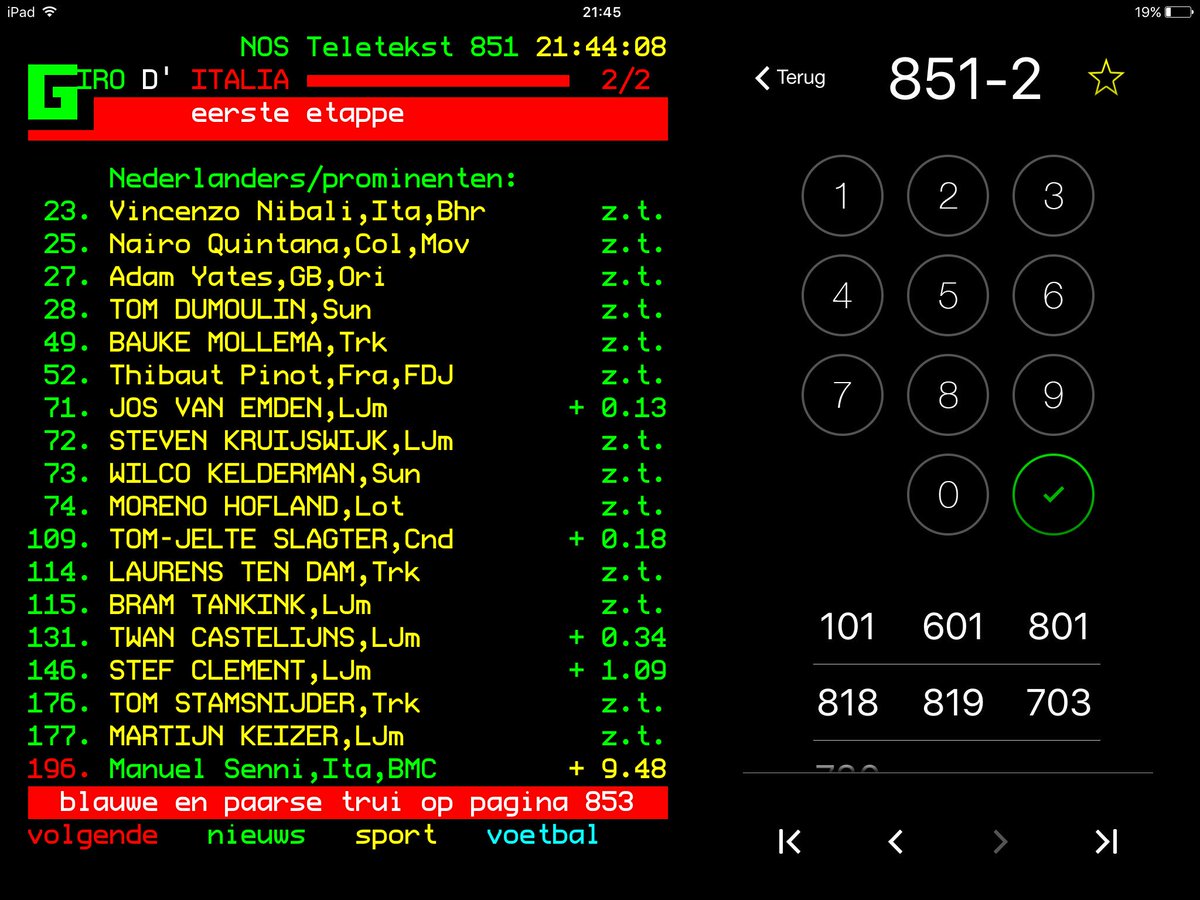Tap 'blauwe en paarse trui op pagina 853' banner
The width and height of the screenshot is (1200, 900).
347,802
